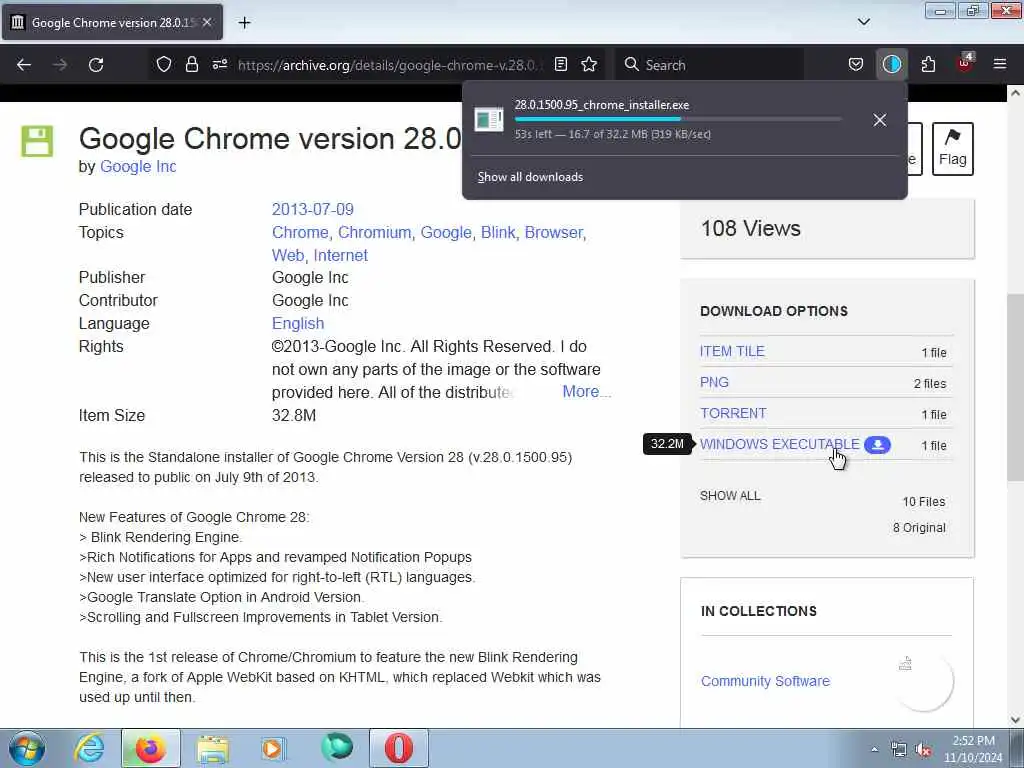Image resolution: width=1024 pixels, height=768 pixels.
Task: Go back to the previous page
Action: click(24, 65)
